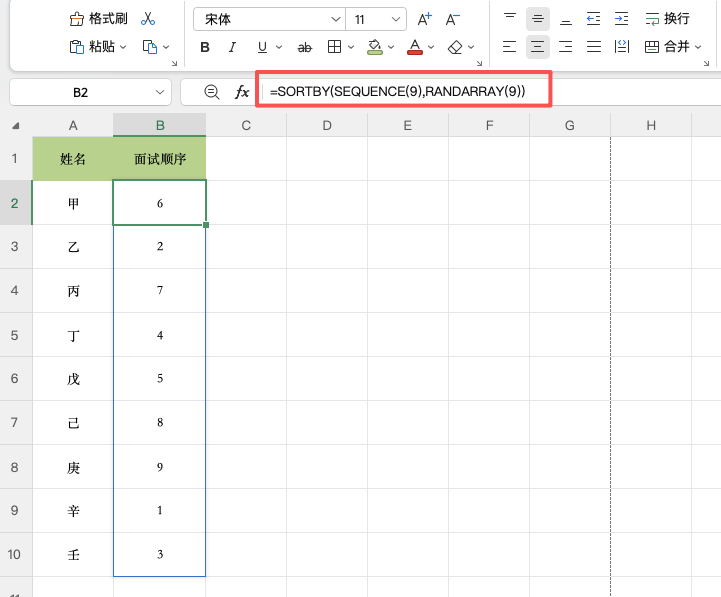The image size is (721, 597).
Task: Toggle bold formatting
Action: 205,47
